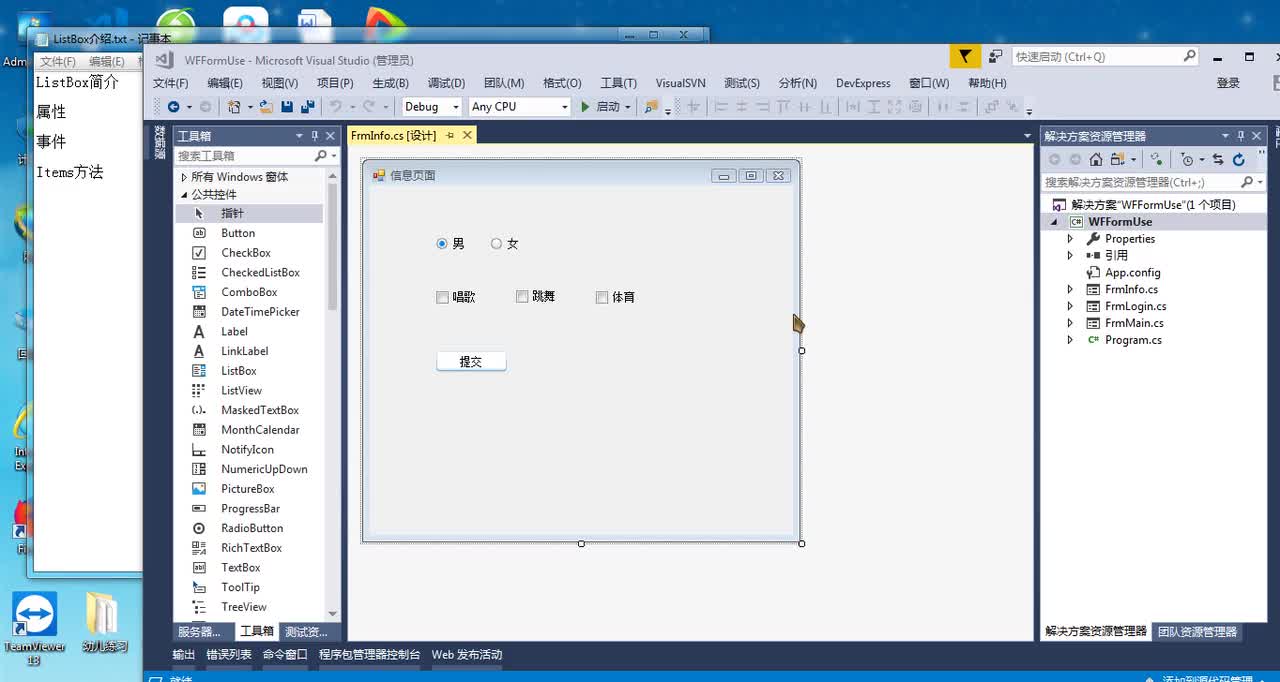Image resolution: width=1280 pixels, height=682 pixels.
Task: Pick the CheckBox control from the toolbox
Action: coord(246,253)
